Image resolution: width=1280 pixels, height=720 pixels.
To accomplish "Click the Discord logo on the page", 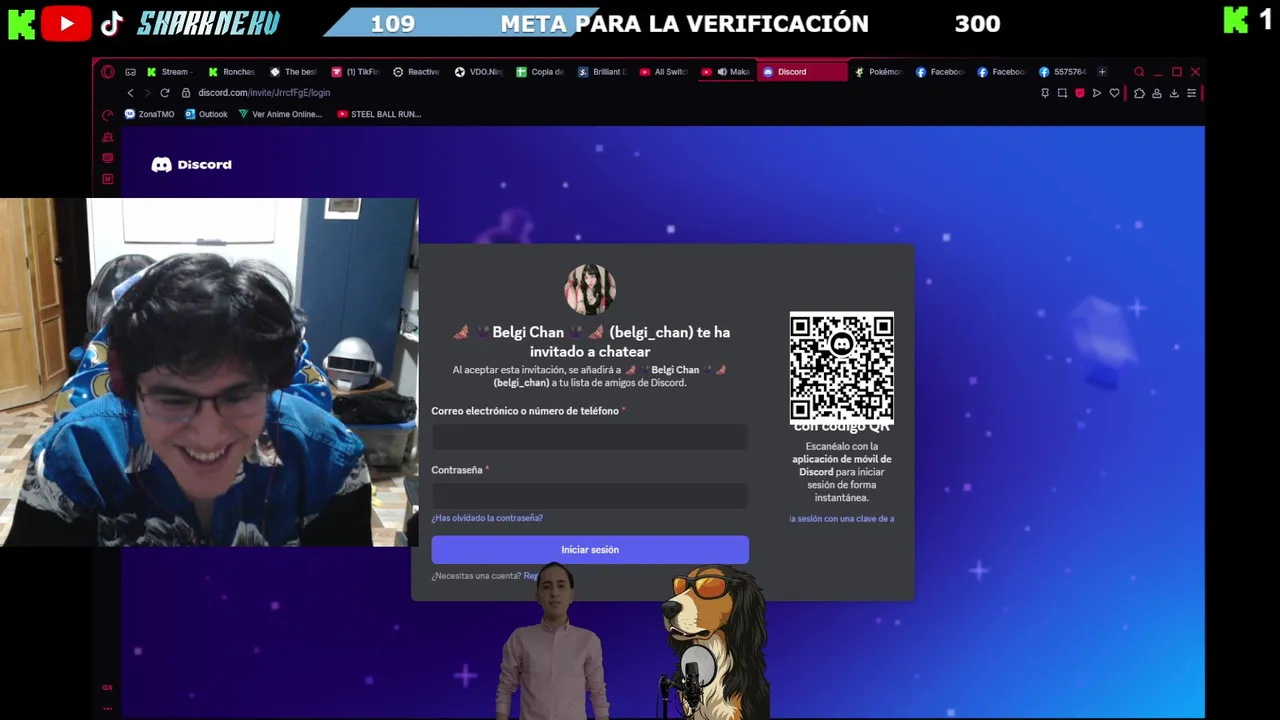I will pos(191,165).
